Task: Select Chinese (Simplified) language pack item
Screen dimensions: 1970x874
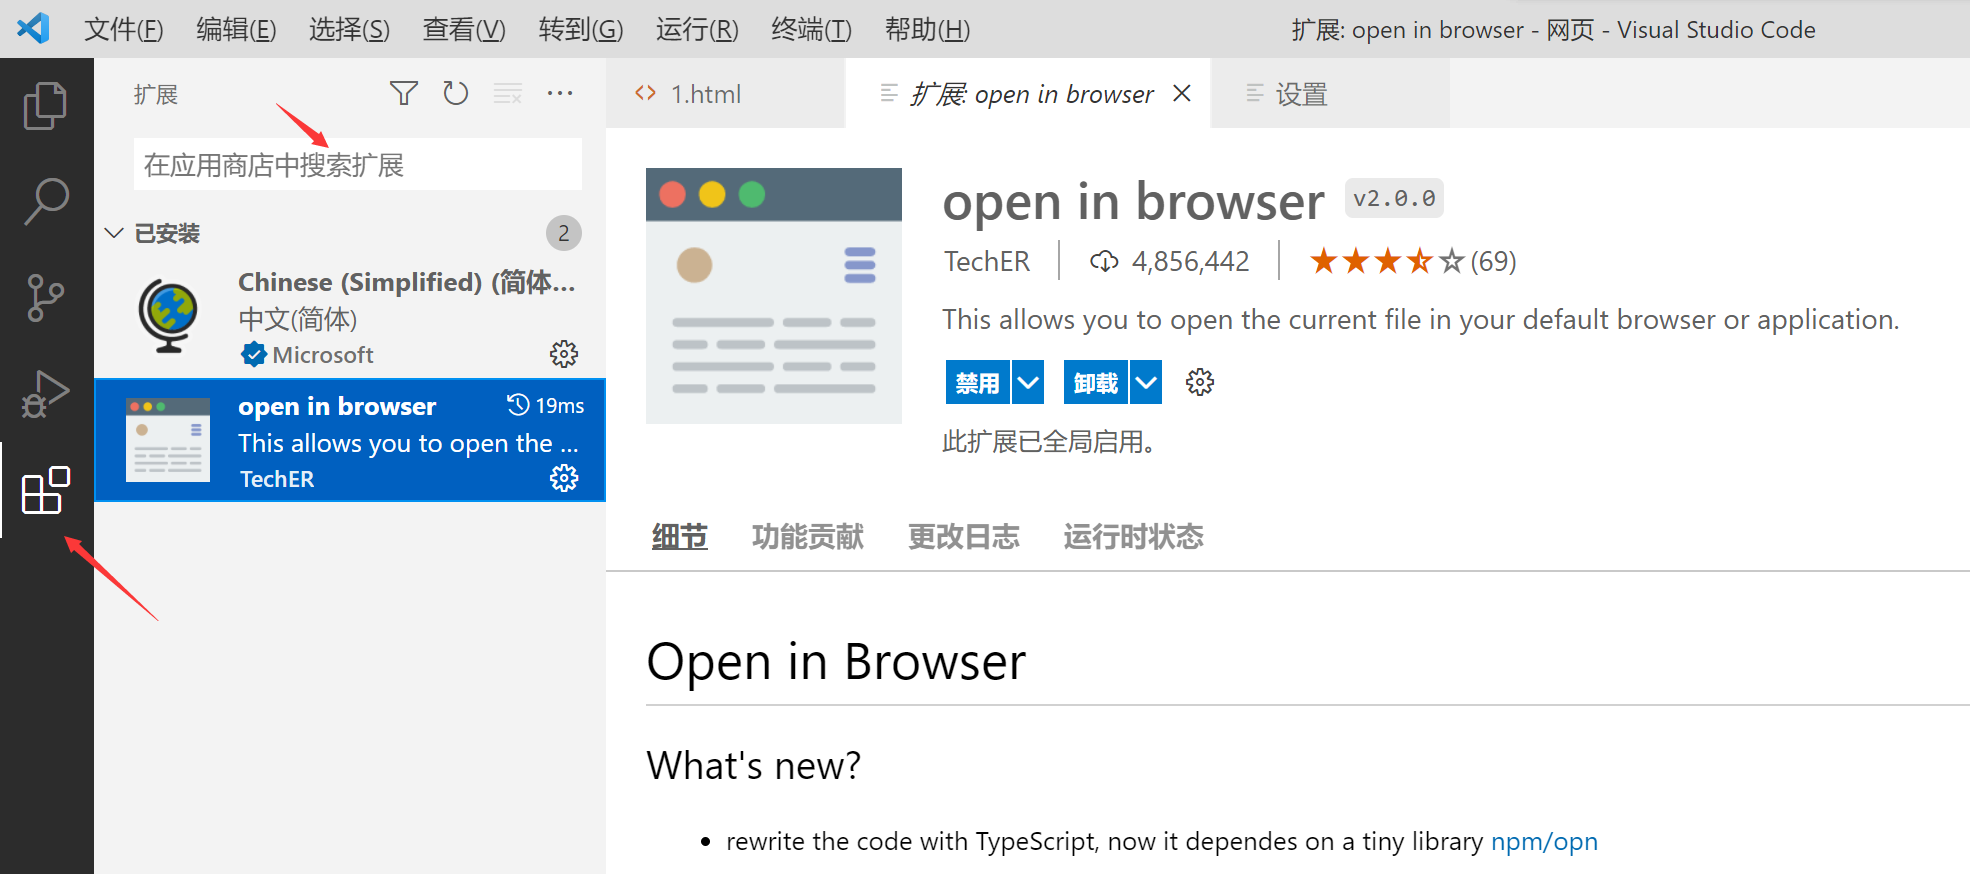Action: (350, 317)
